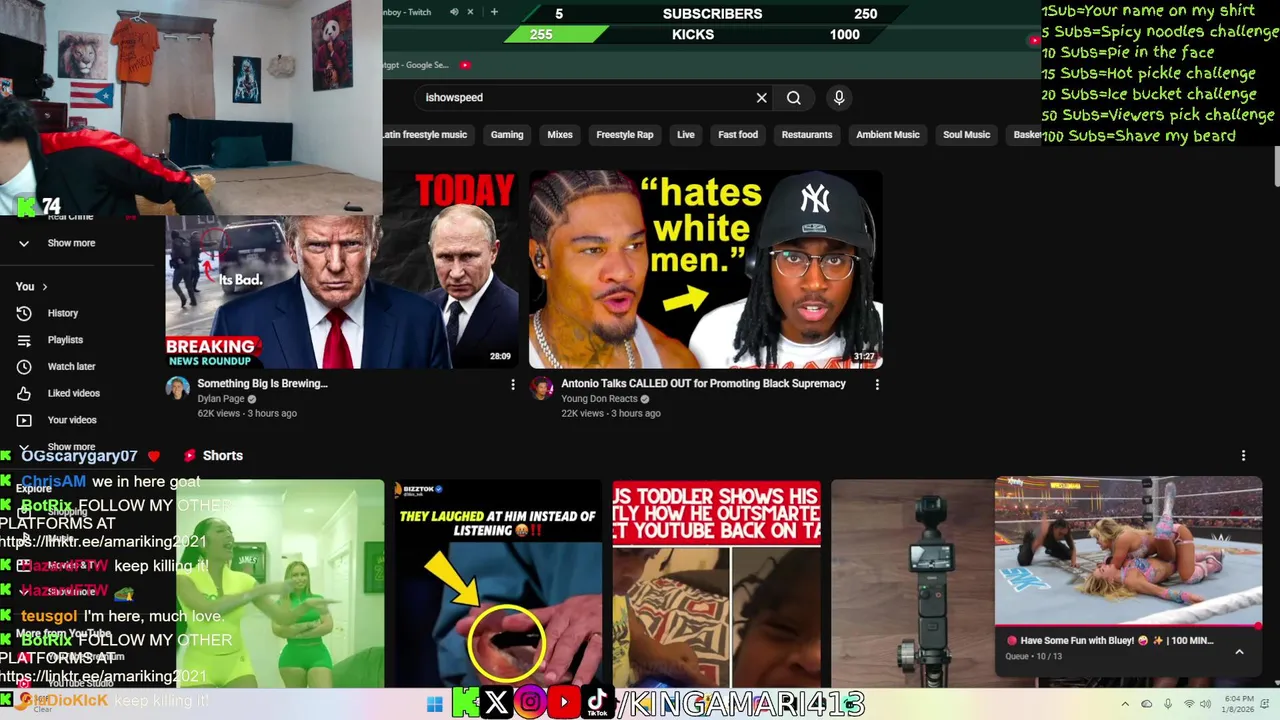Open Antonio Talks CALLED OUT video title

click(703, 384)
